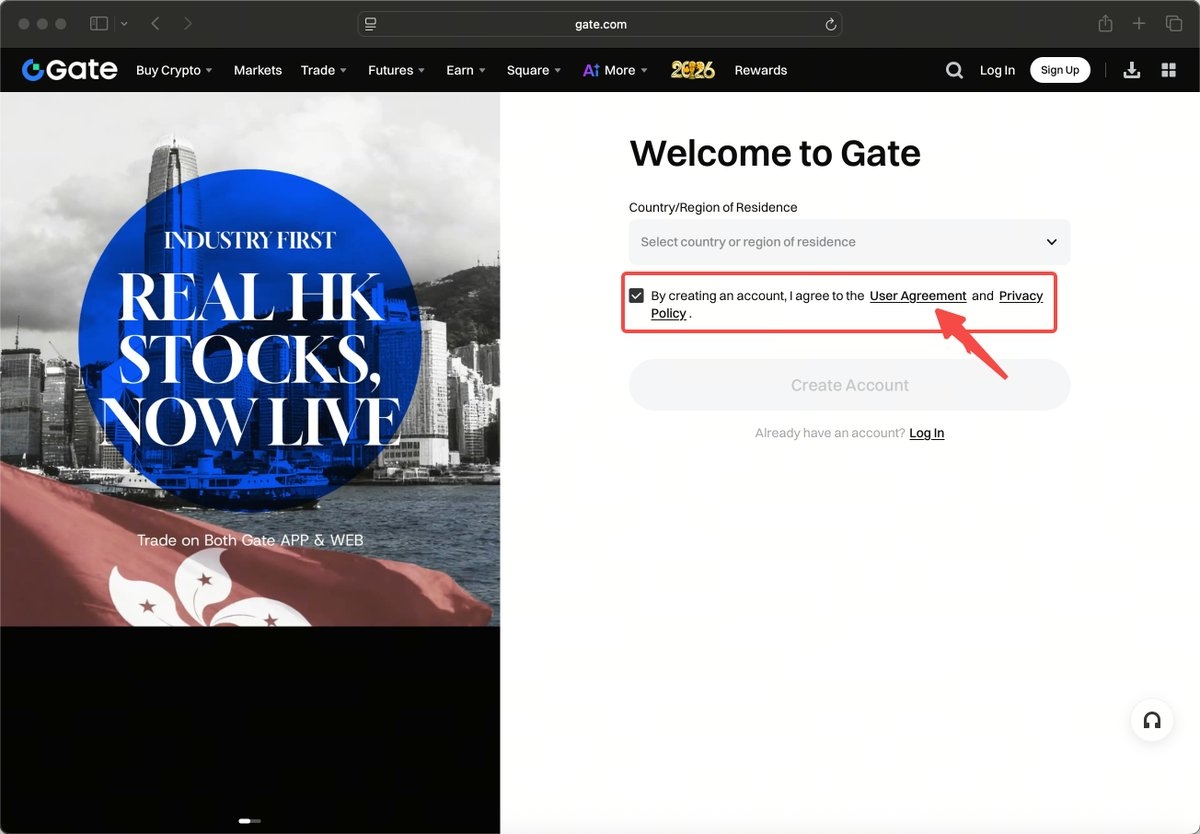Click the Gate logo in navbar

[x=70, y=70]
